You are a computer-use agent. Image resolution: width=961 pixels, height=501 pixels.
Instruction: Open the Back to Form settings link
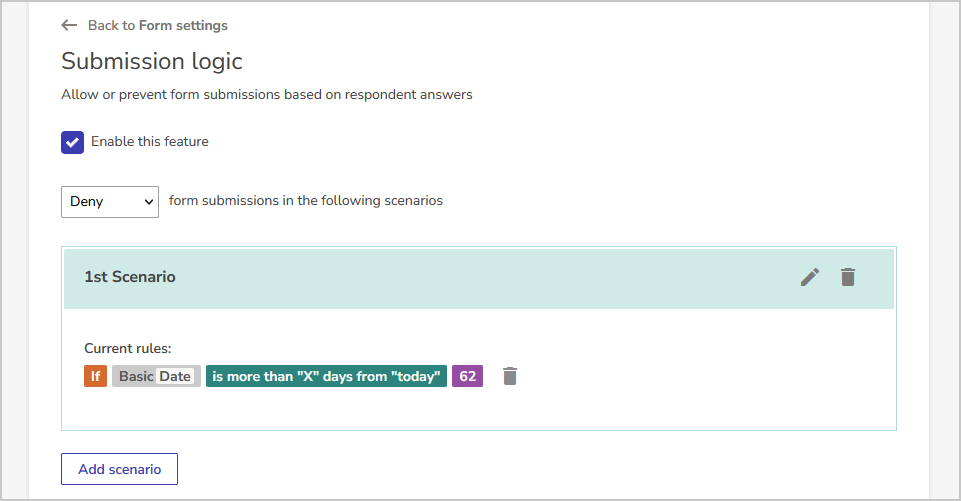[x=158, y=25]
